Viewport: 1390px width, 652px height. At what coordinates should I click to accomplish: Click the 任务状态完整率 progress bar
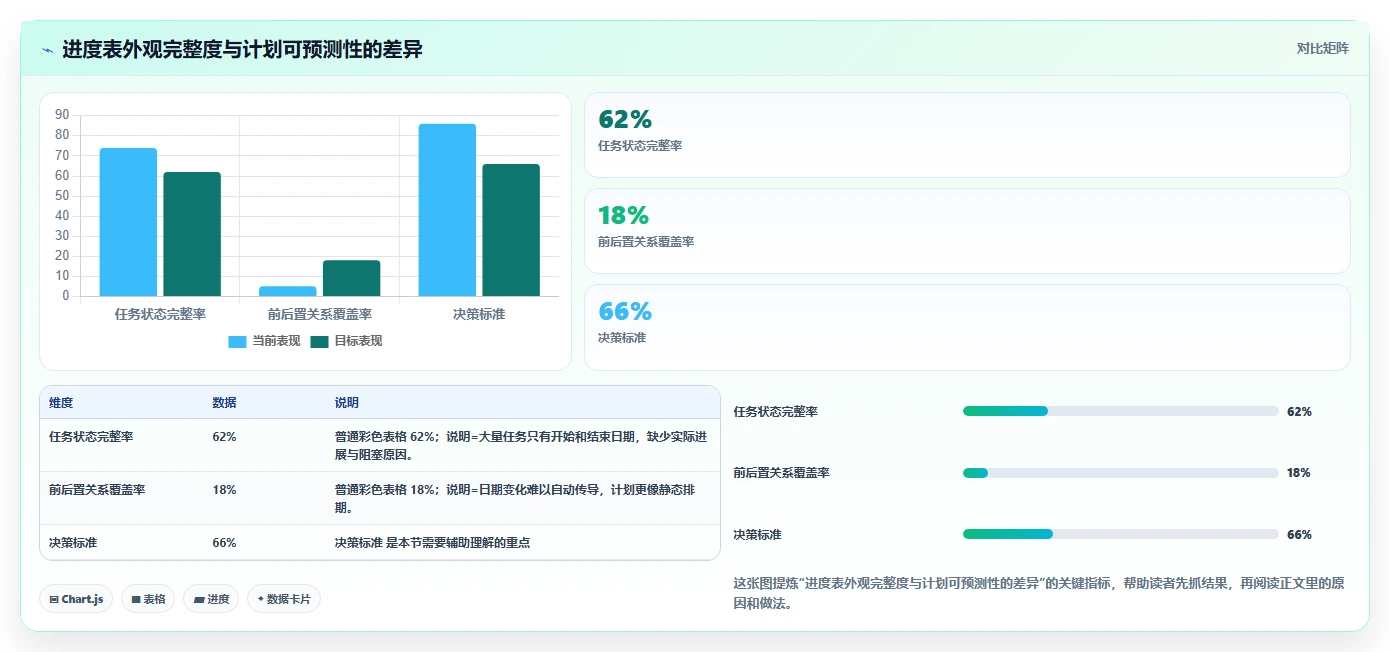click(x=1120, y=411)
